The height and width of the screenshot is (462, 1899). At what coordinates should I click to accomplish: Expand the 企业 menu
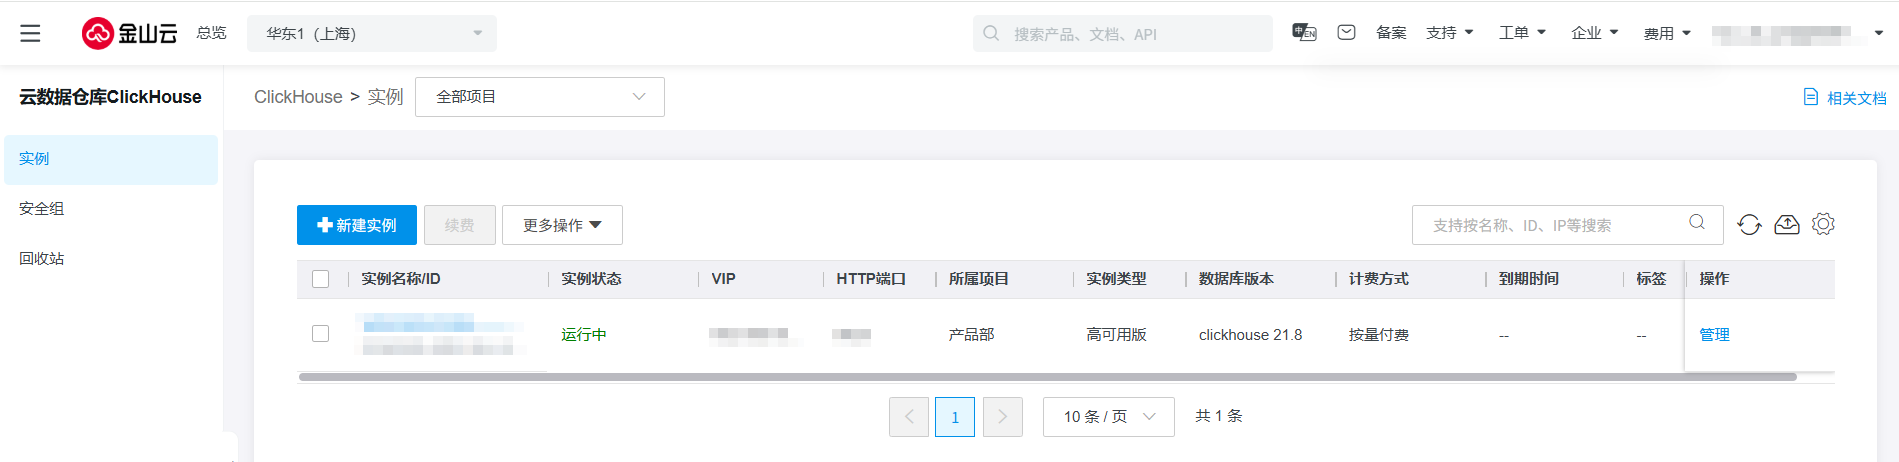[1595, 33]
